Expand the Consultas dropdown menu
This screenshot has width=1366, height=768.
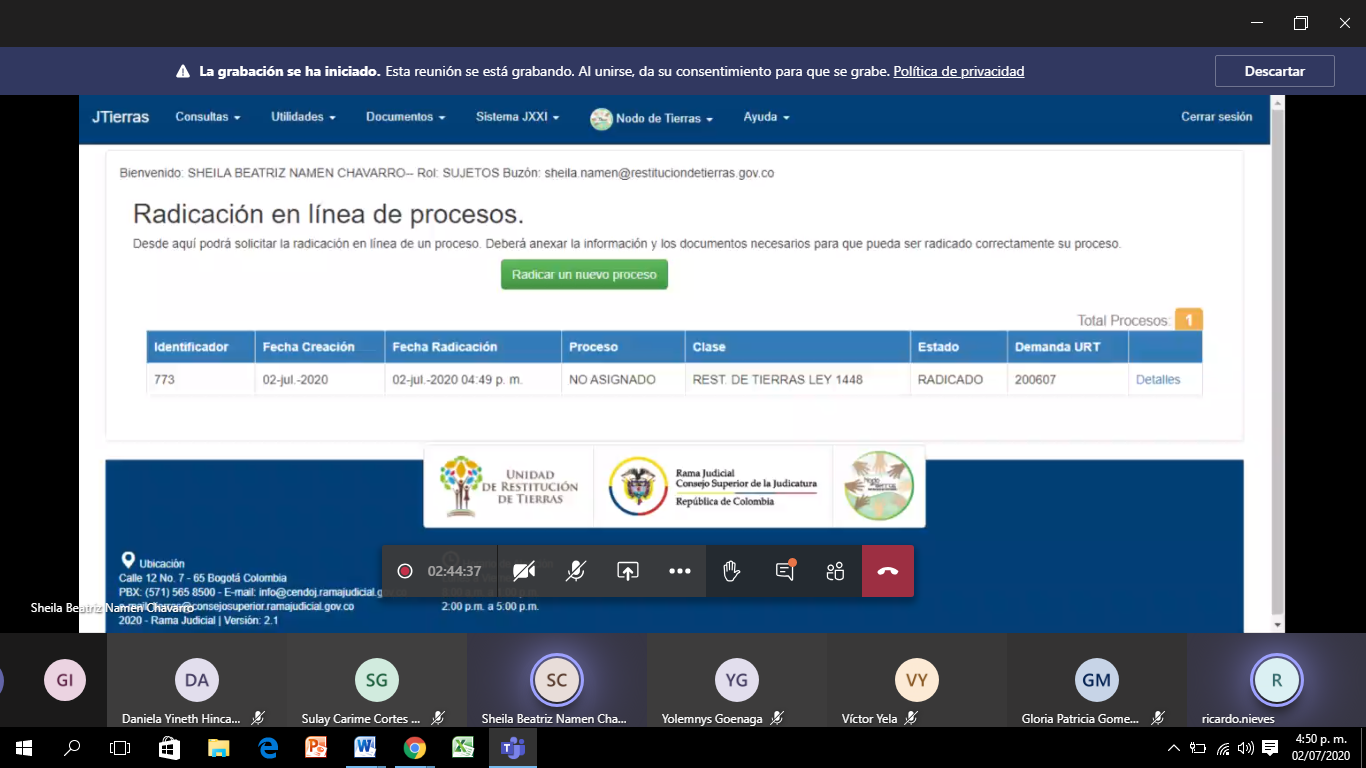(208, 117)
